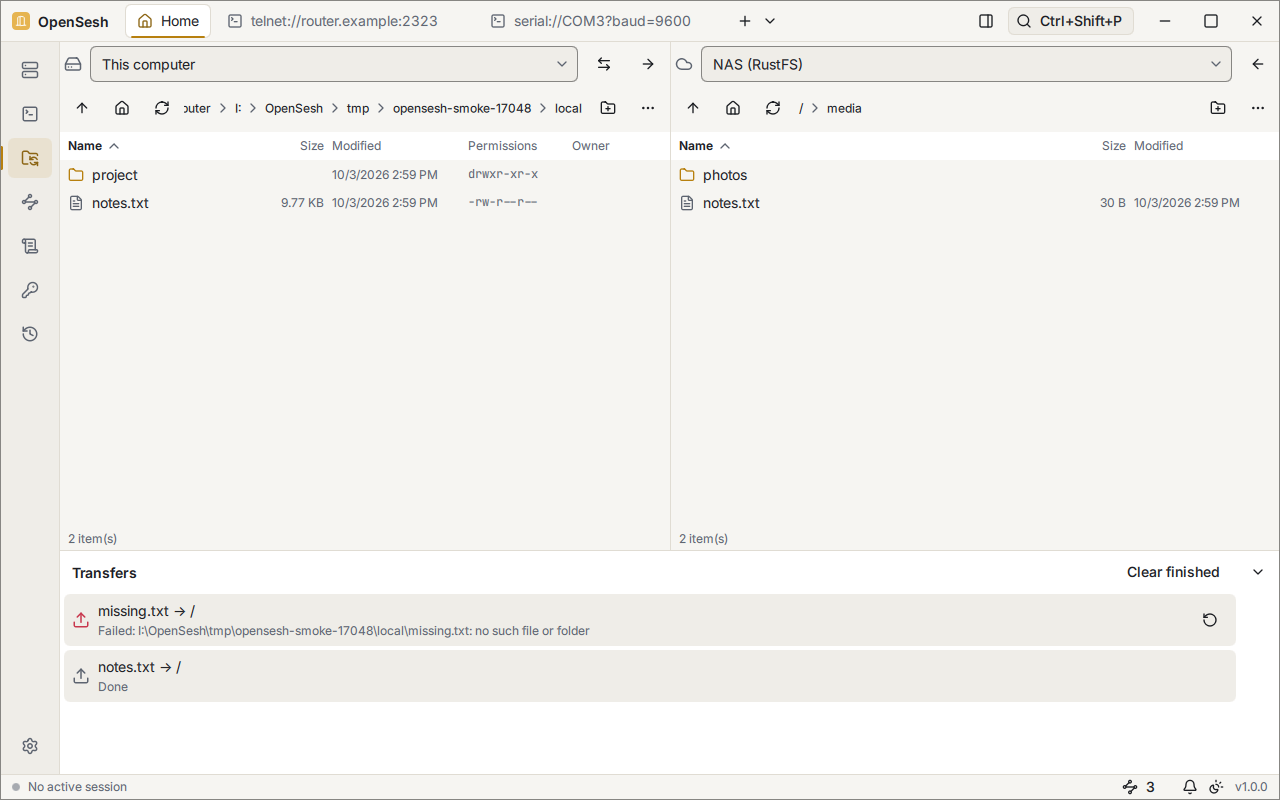This screenshot has height=800, width=1280.
Task: Collapse the Transfers panel chevron
Action: [1258, 572]
